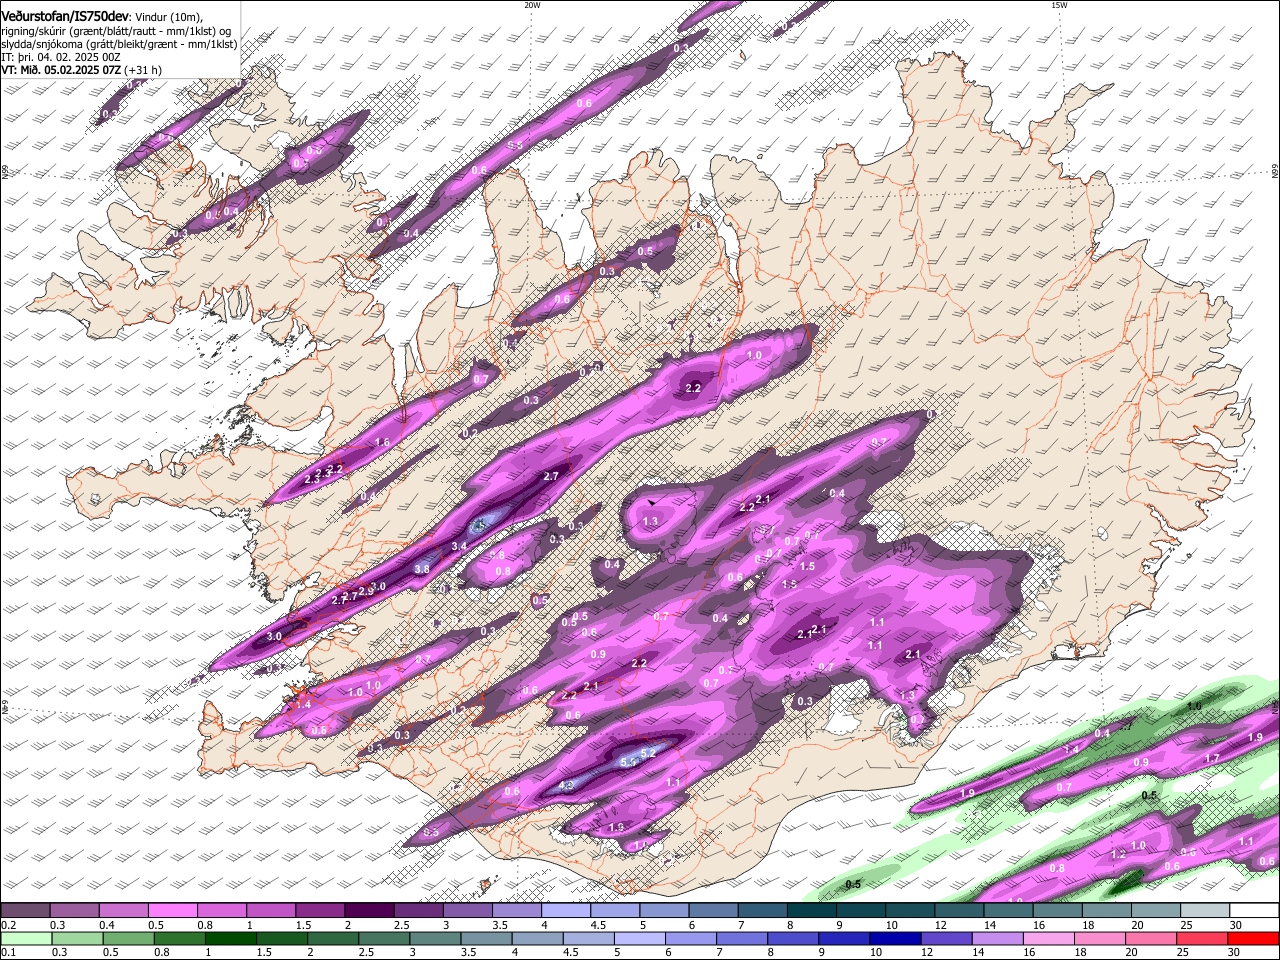
Task: Click the 3.4 precipitation value on the map
Action: click(459, 547)
